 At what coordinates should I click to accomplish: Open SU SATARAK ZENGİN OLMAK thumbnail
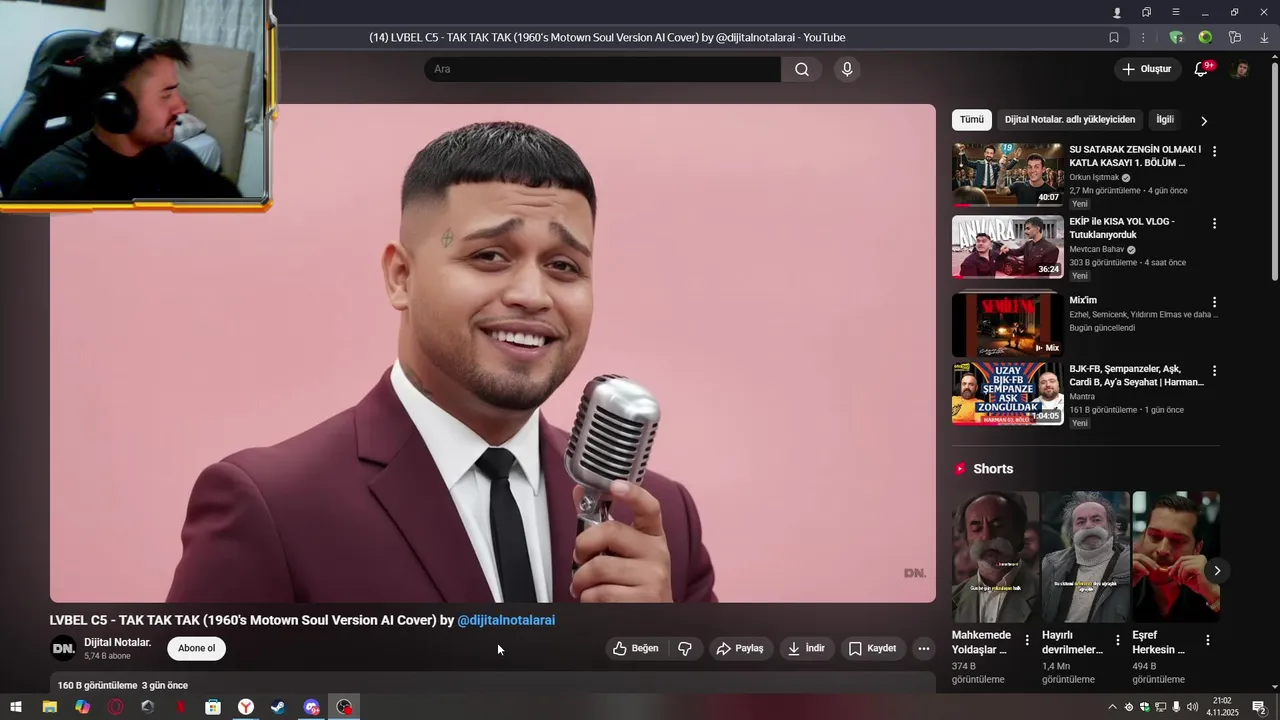[x=1008, y=174]
